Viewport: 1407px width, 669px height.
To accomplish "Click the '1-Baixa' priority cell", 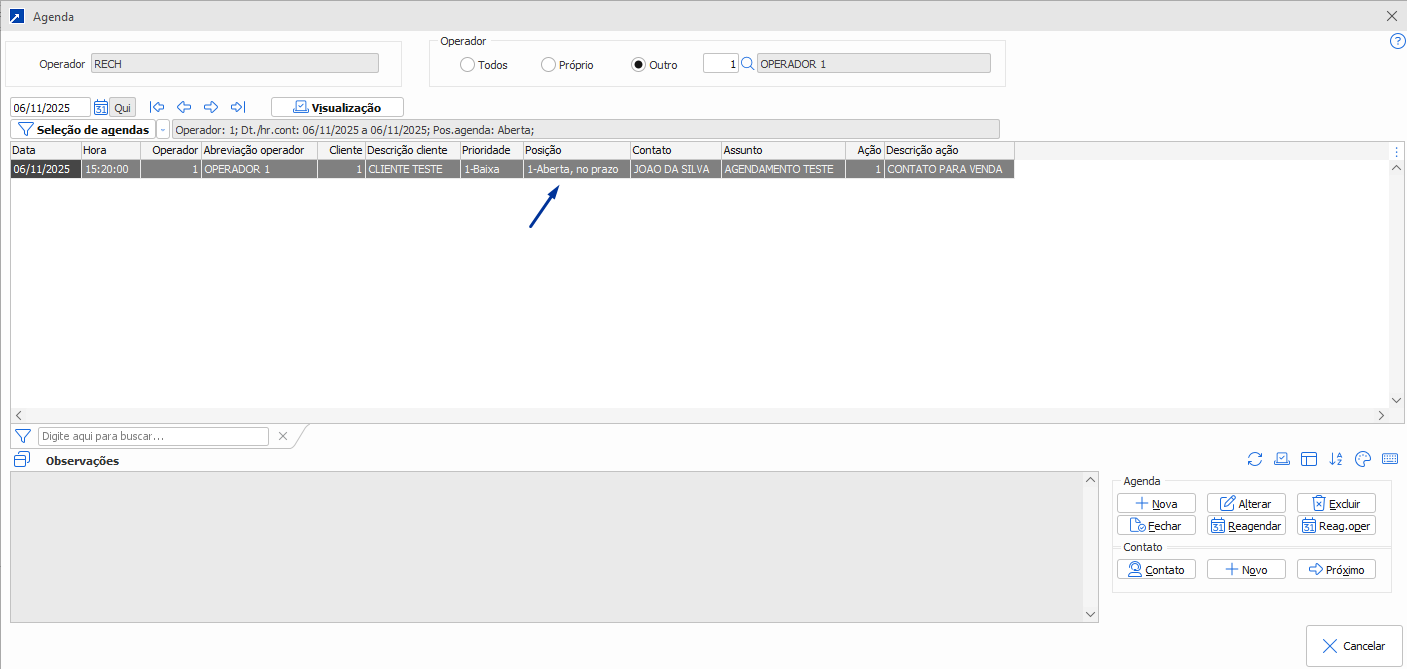I will click(x=492, y=169).
